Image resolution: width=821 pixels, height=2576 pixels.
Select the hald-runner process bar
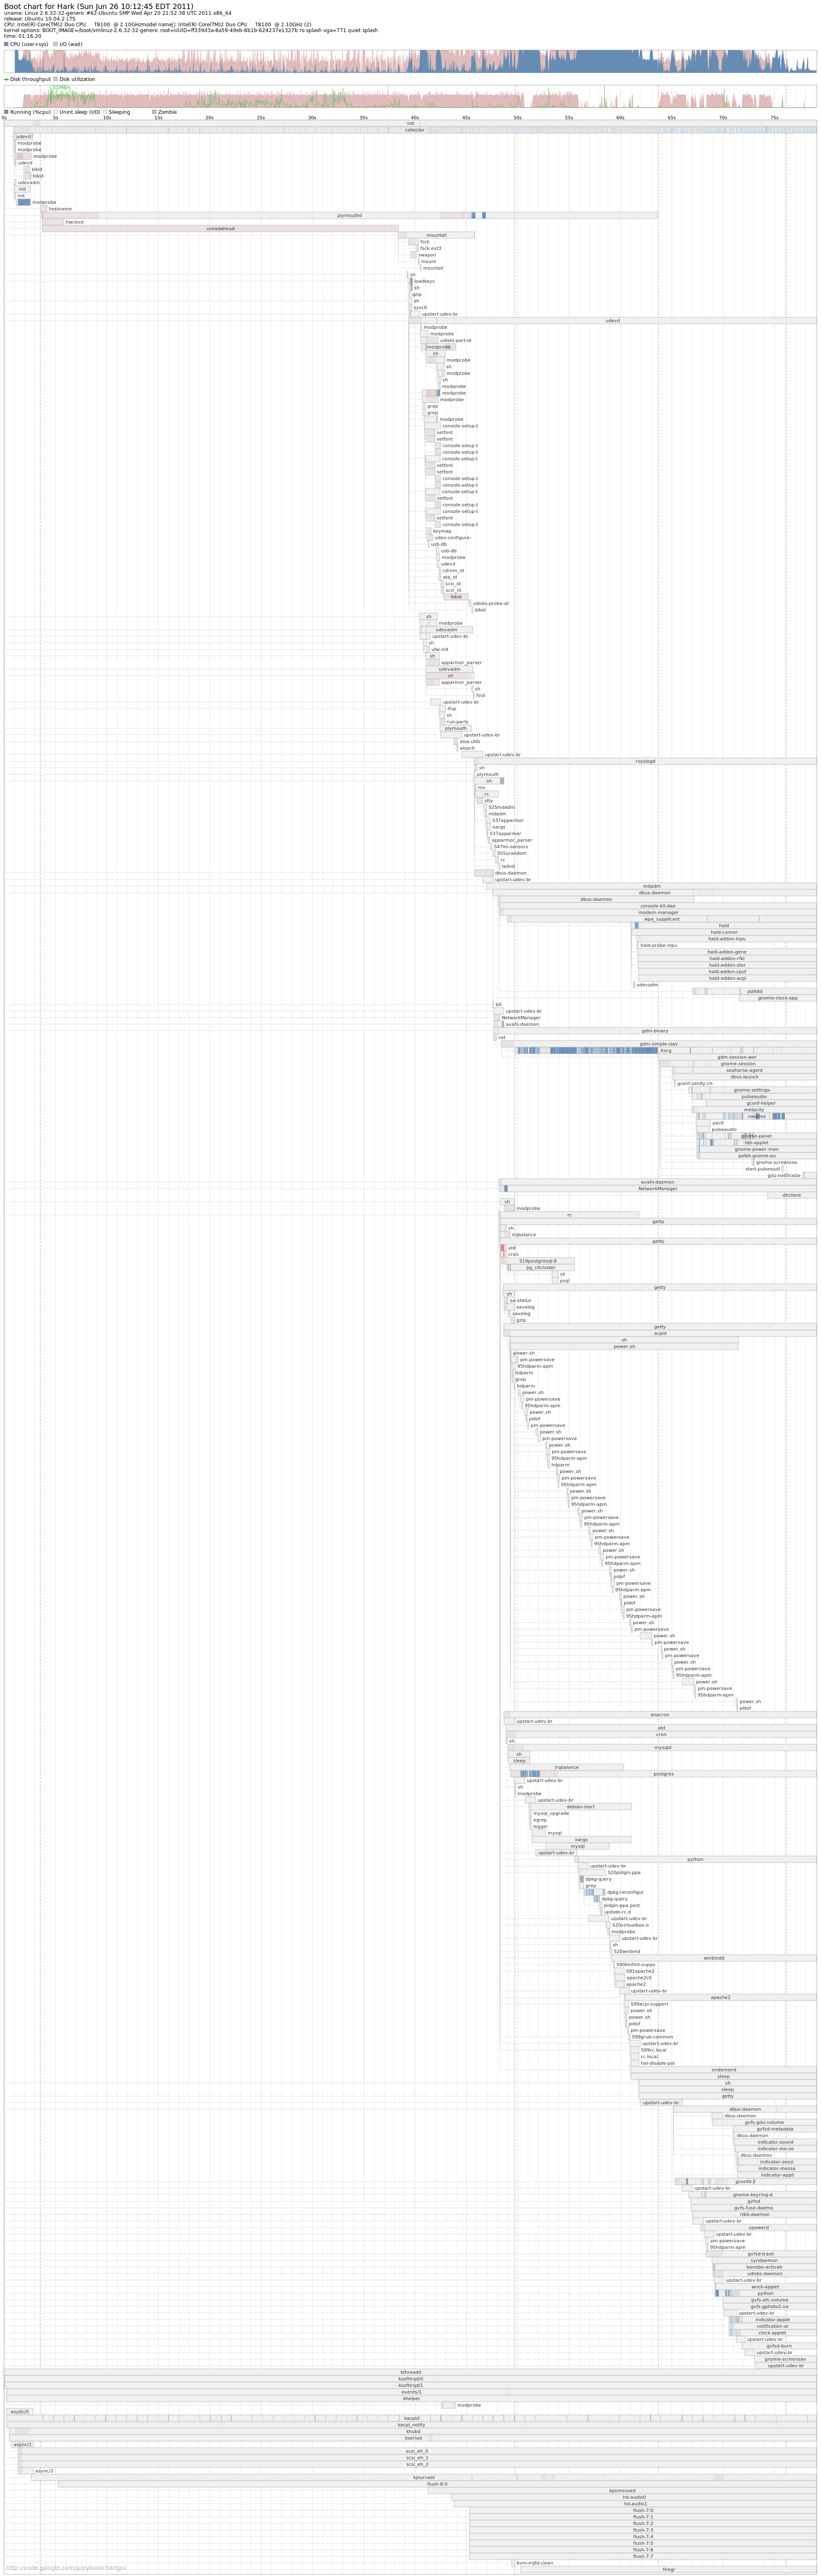coord(724,932)
